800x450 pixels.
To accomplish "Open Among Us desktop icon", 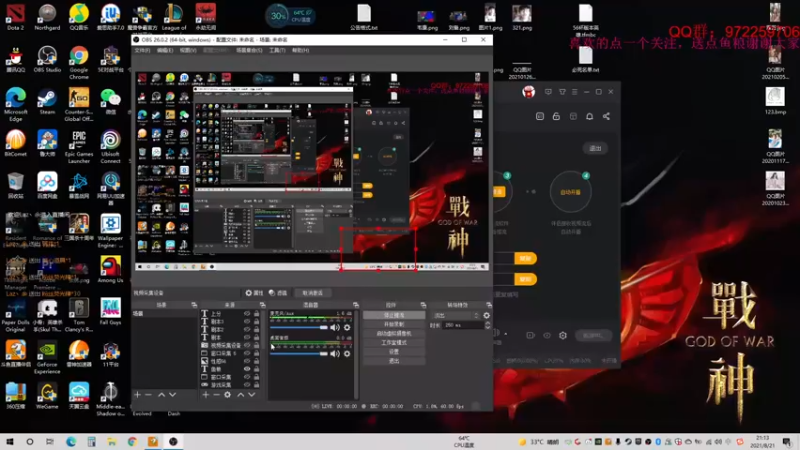I will pos(110,270).
